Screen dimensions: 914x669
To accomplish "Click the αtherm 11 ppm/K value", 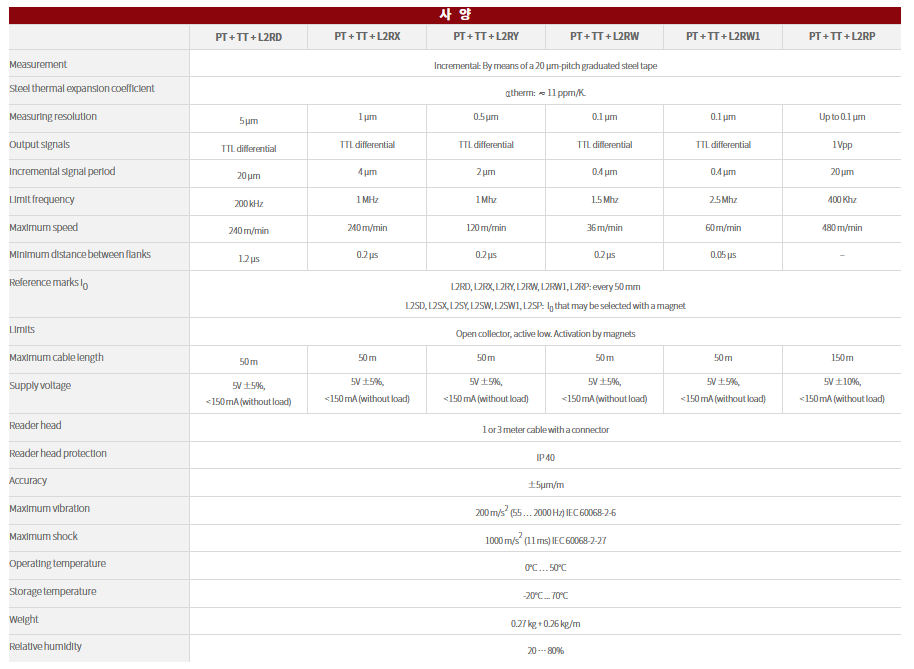I will [545, 93].
